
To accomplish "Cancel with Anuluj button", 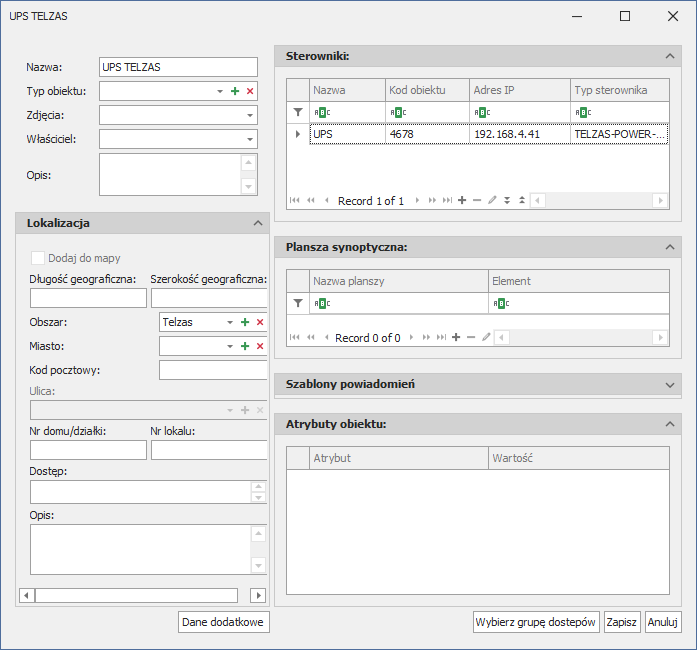I will 663,622.
